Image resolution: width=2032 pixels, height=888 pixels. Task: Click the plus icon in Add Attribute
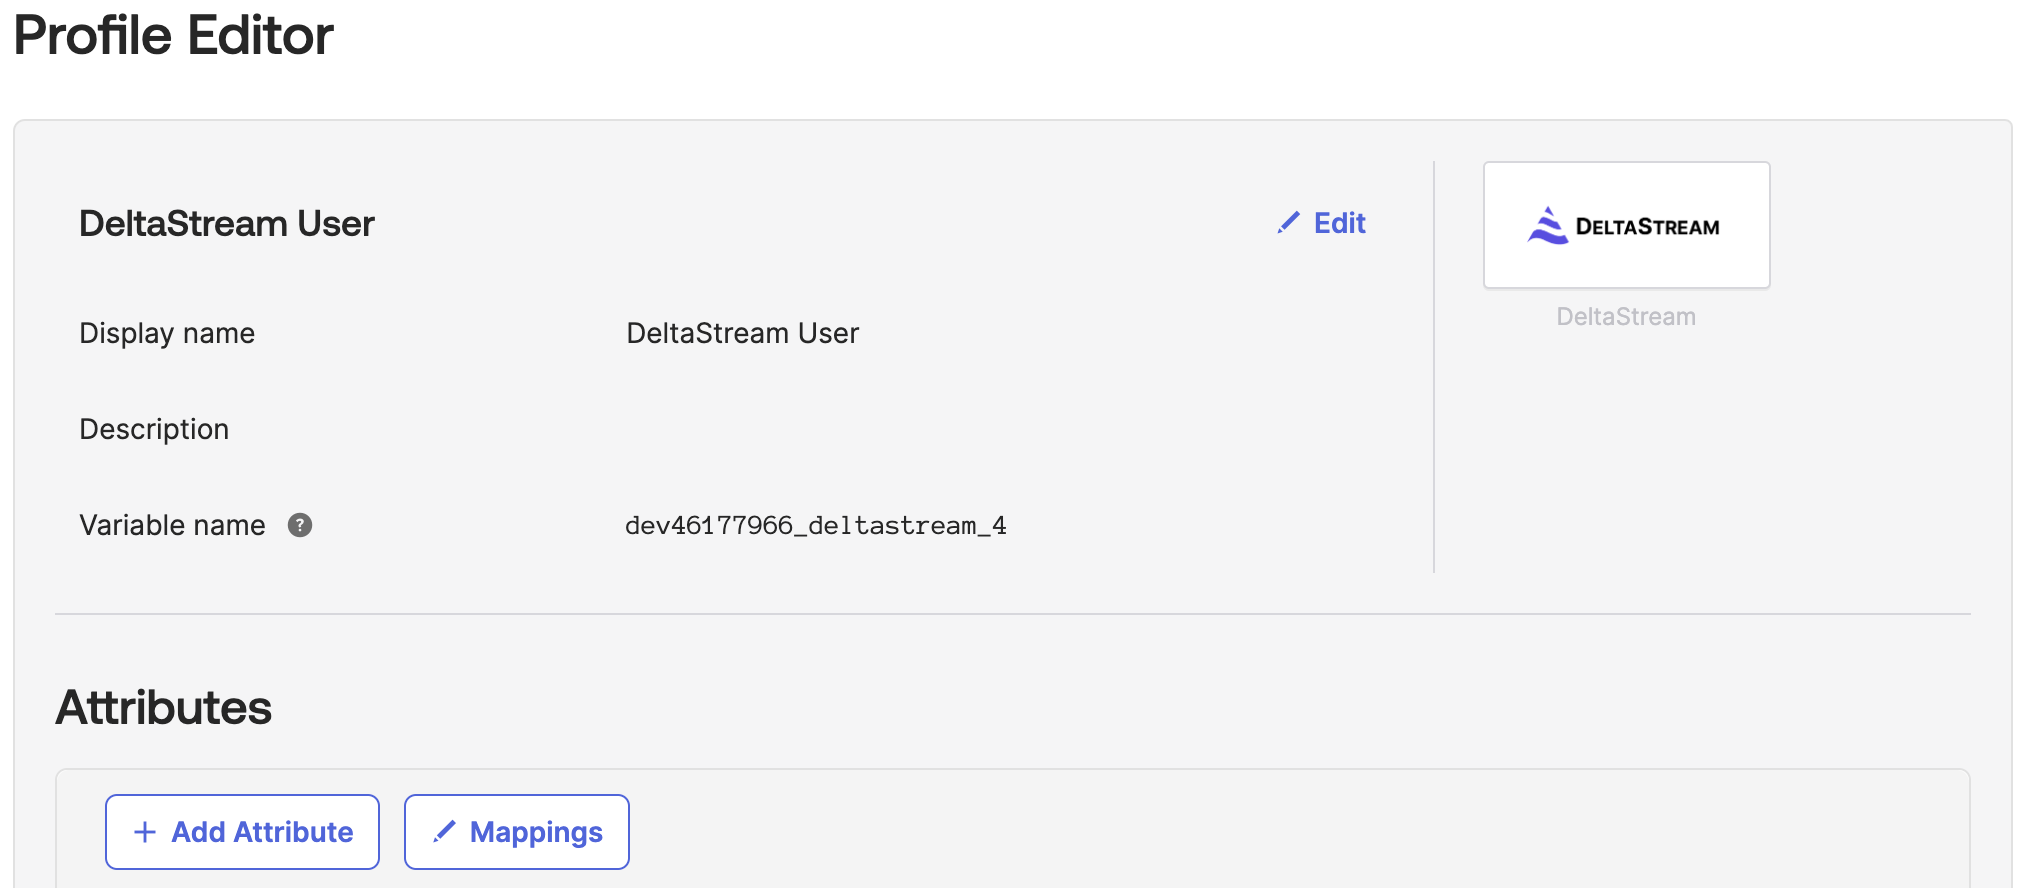tap(145, 832)
